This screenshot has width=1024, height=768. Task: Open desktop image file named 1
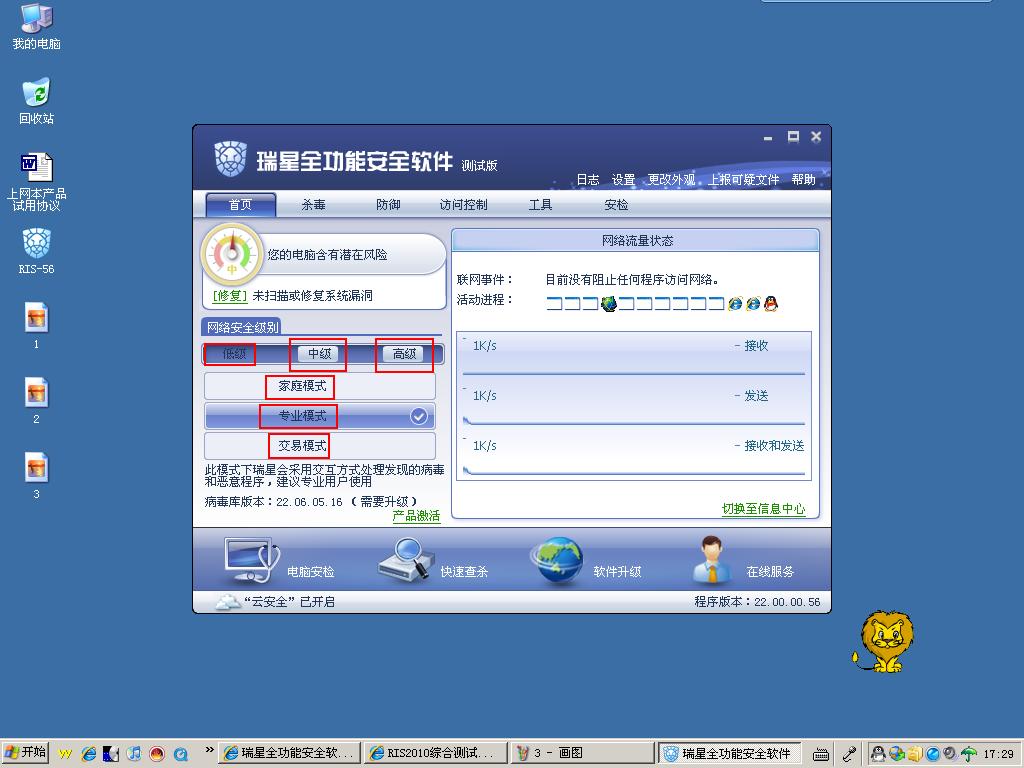[x=37, y=326]
